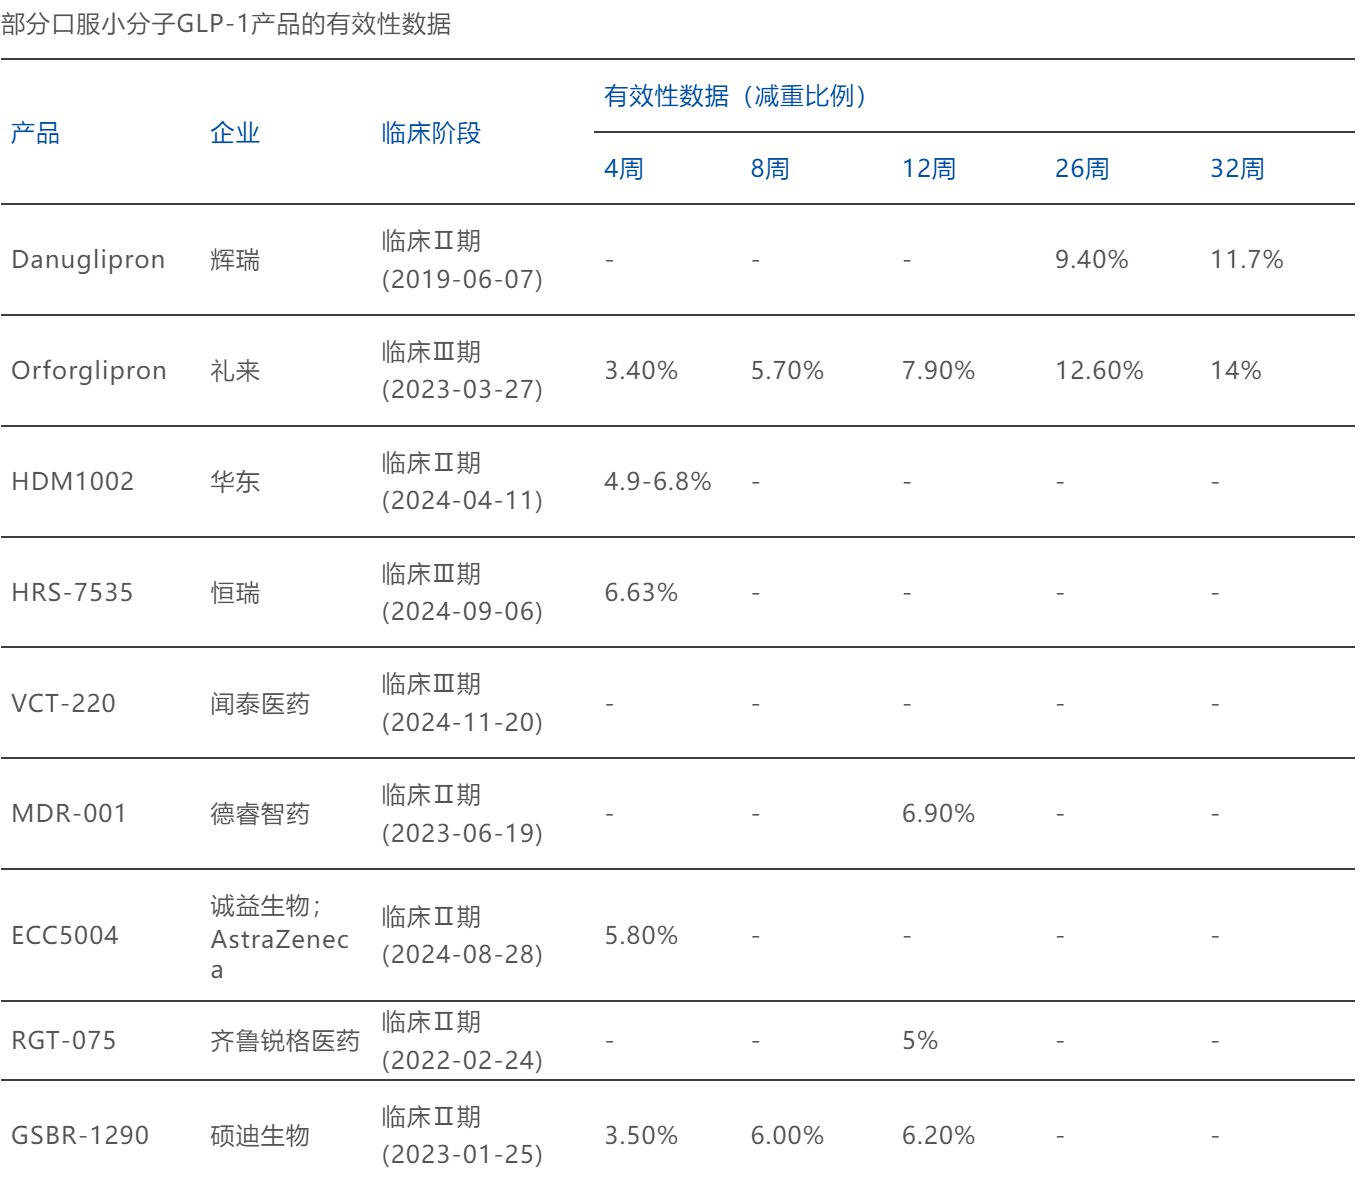Click the 有效性数据（减重比例）header

[736, 96]
